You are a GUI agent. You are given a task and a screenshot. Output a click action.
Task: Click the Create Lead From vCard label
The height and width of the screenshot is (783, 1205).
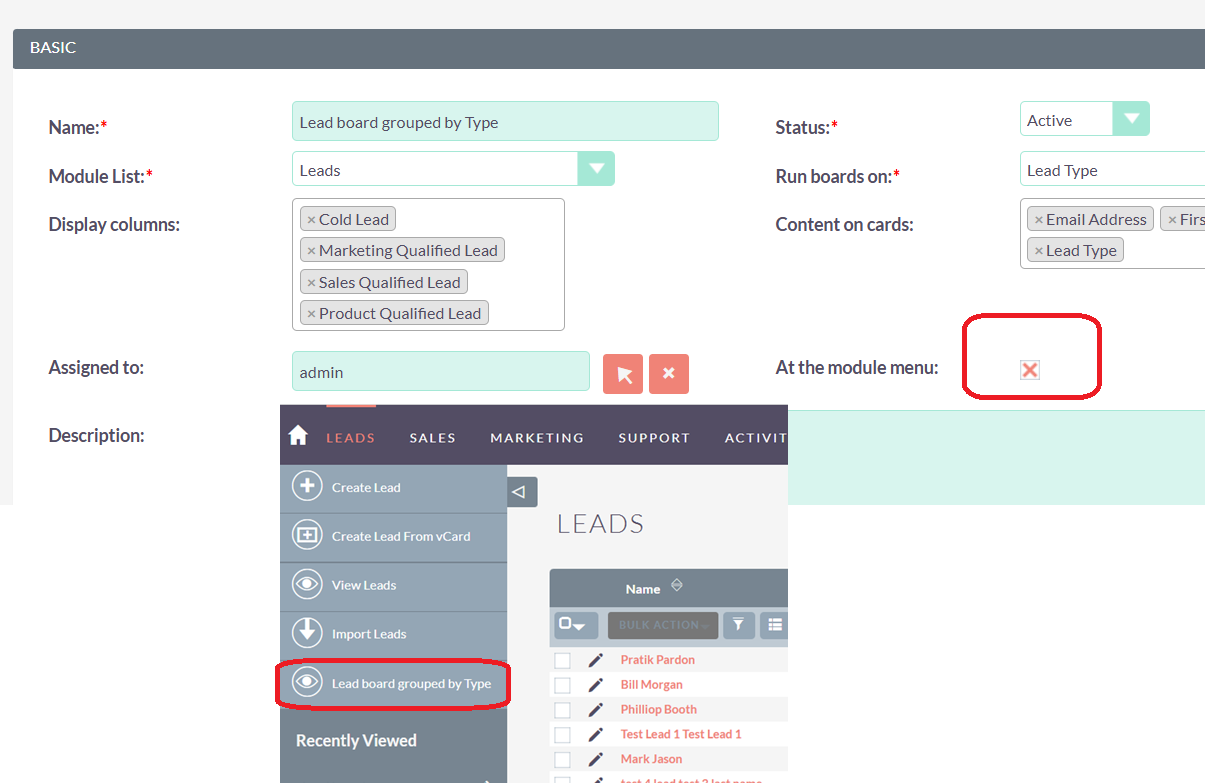(x=401, y=536)
